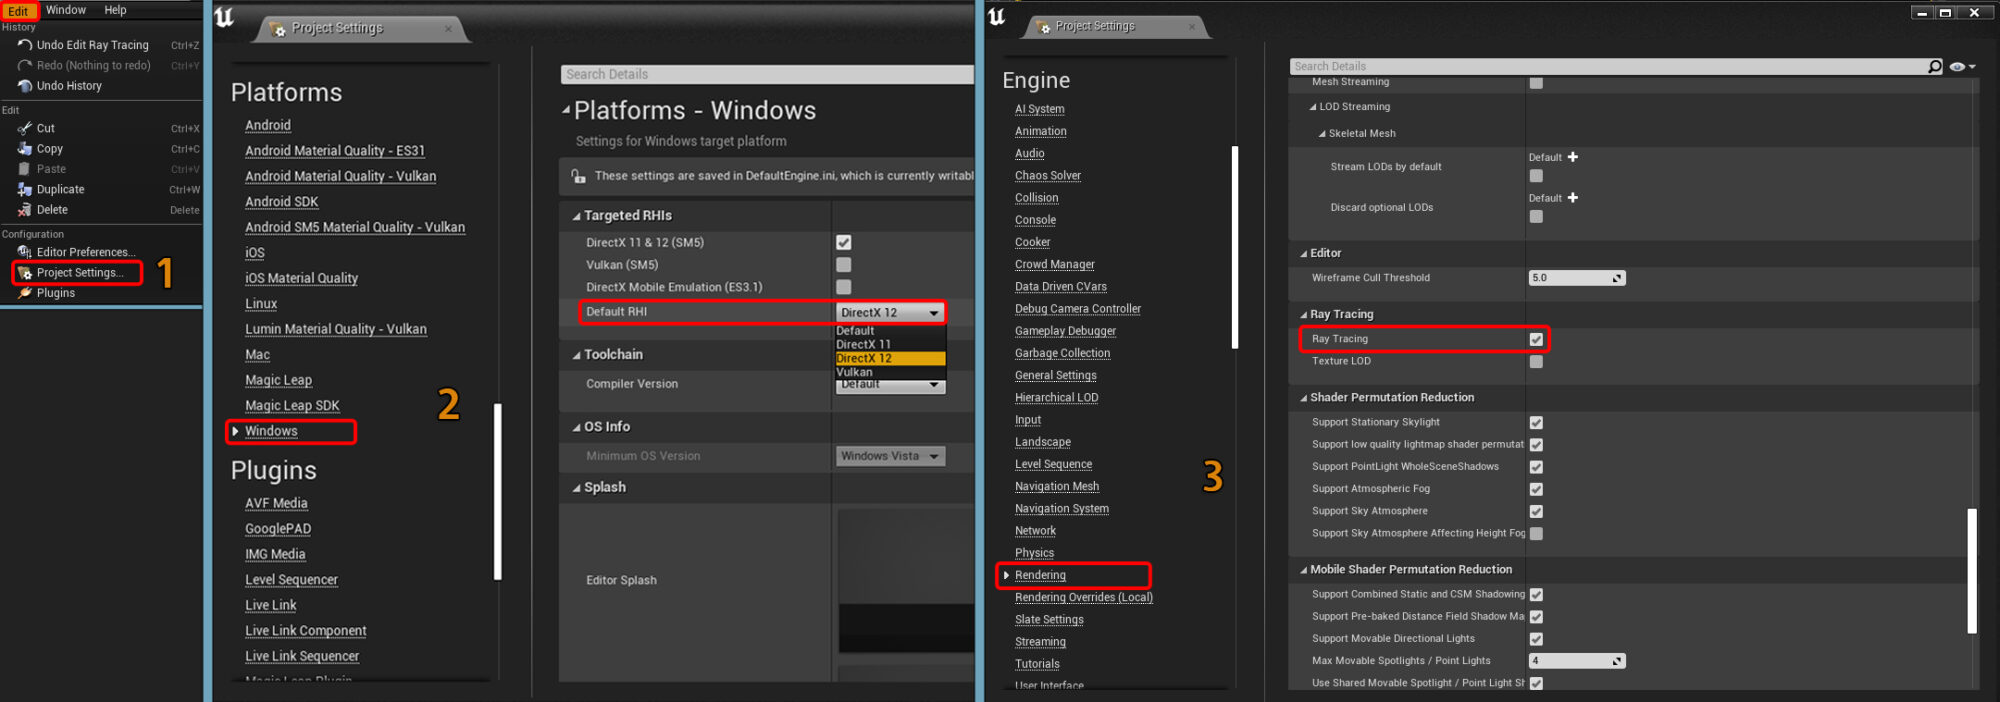Enable the Texture LOD checkbox
This screenshot has width=2000, height=702.
1536,362
